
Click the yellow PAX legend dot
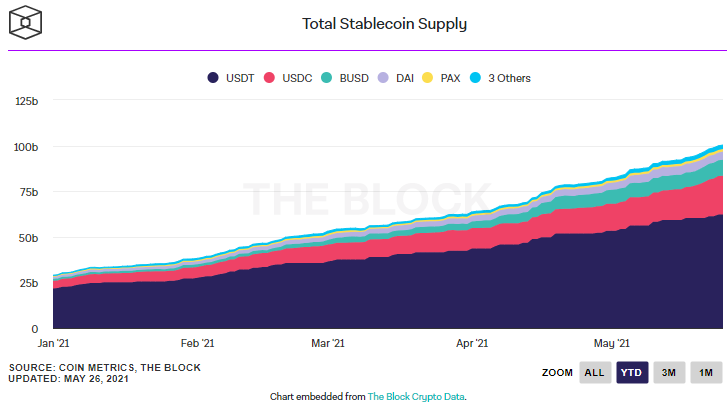(429, 78)
